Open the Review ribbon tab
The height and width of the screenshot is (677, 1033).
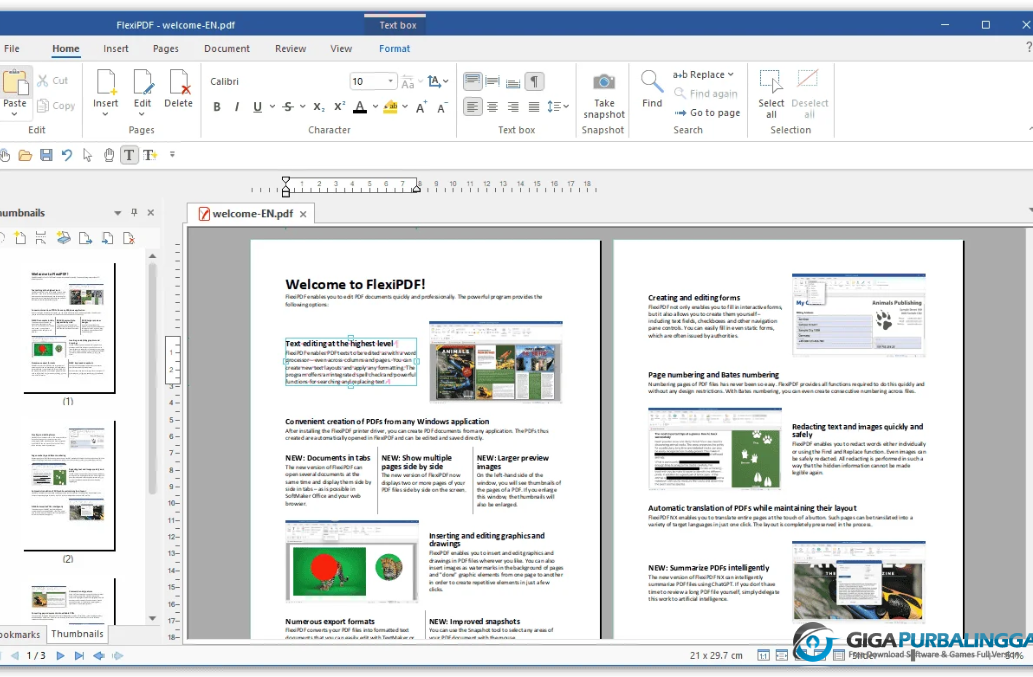(291, 48)
